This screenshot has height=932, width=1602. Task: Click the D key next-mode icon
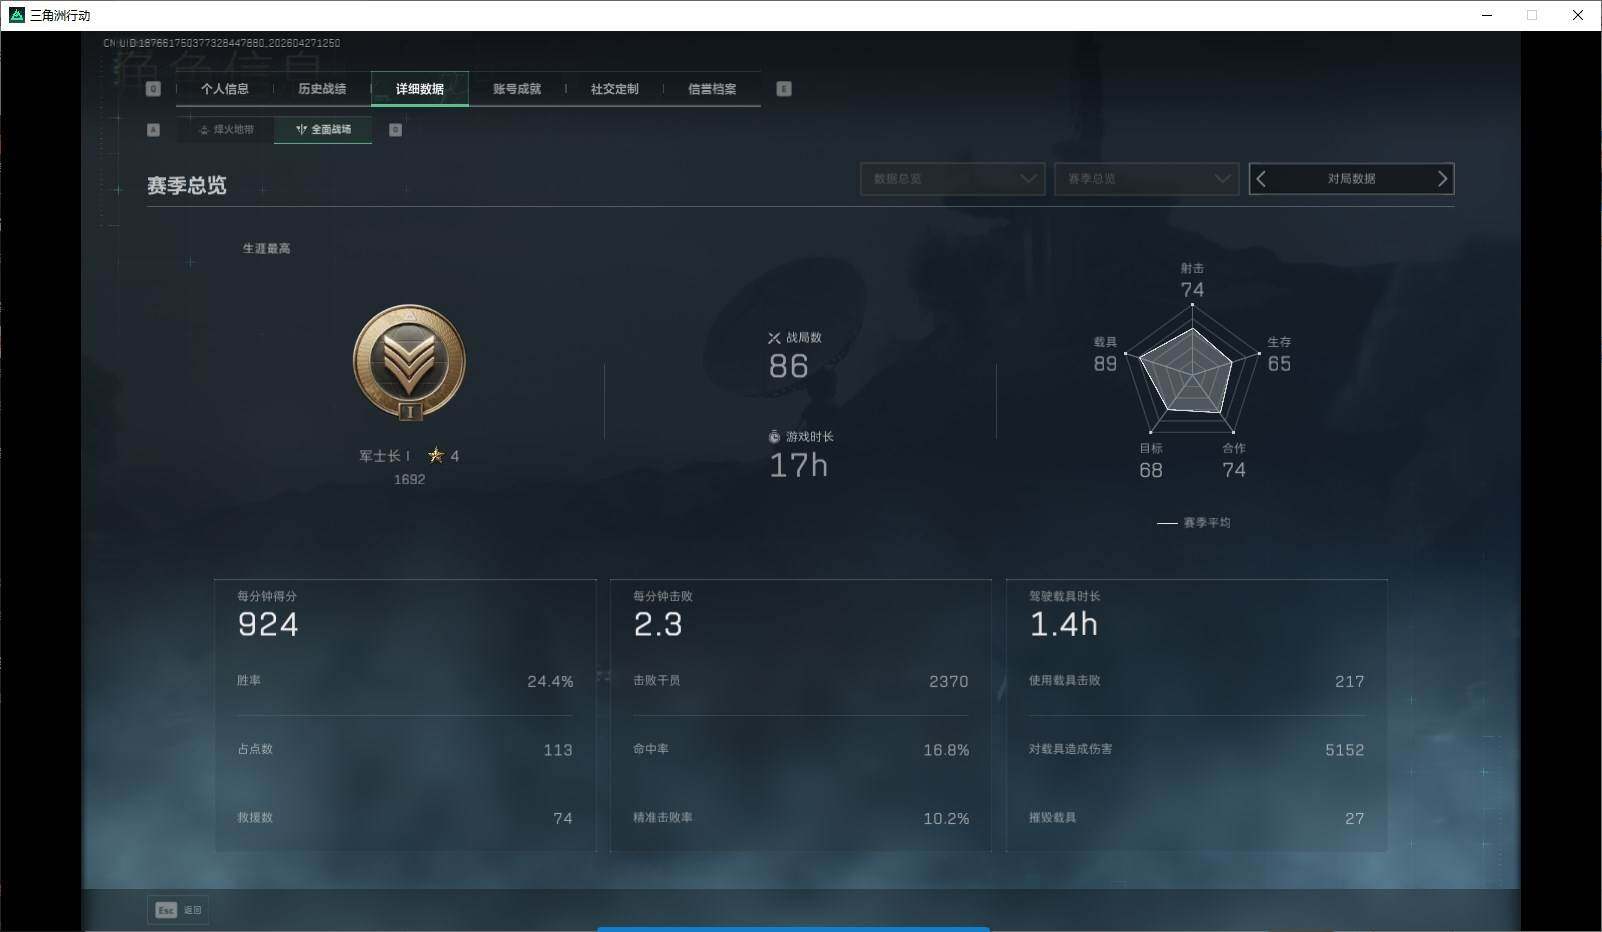395,130
